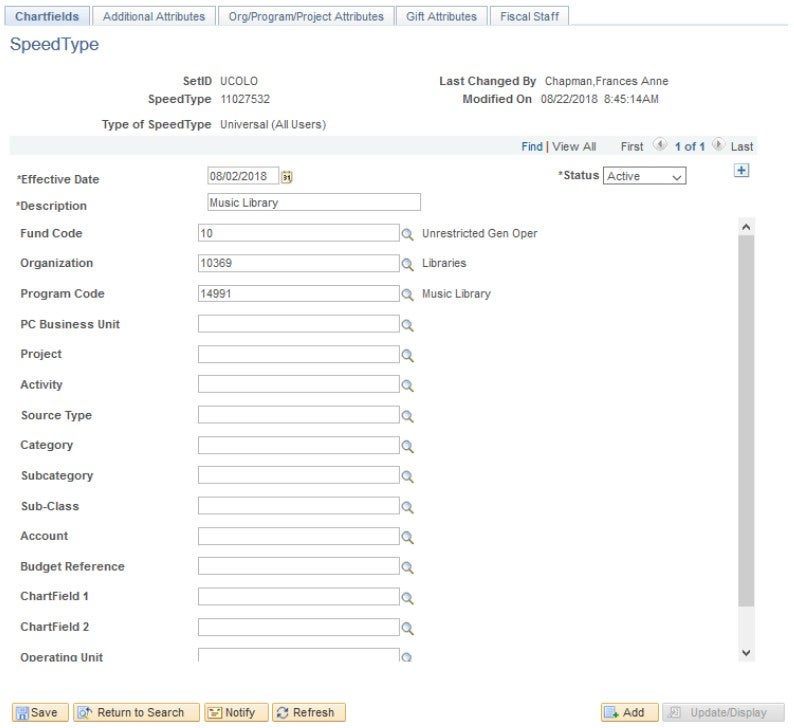Click into the PC Business Unit field
This screenshot has width=794, height=728.
pos(299,324)
